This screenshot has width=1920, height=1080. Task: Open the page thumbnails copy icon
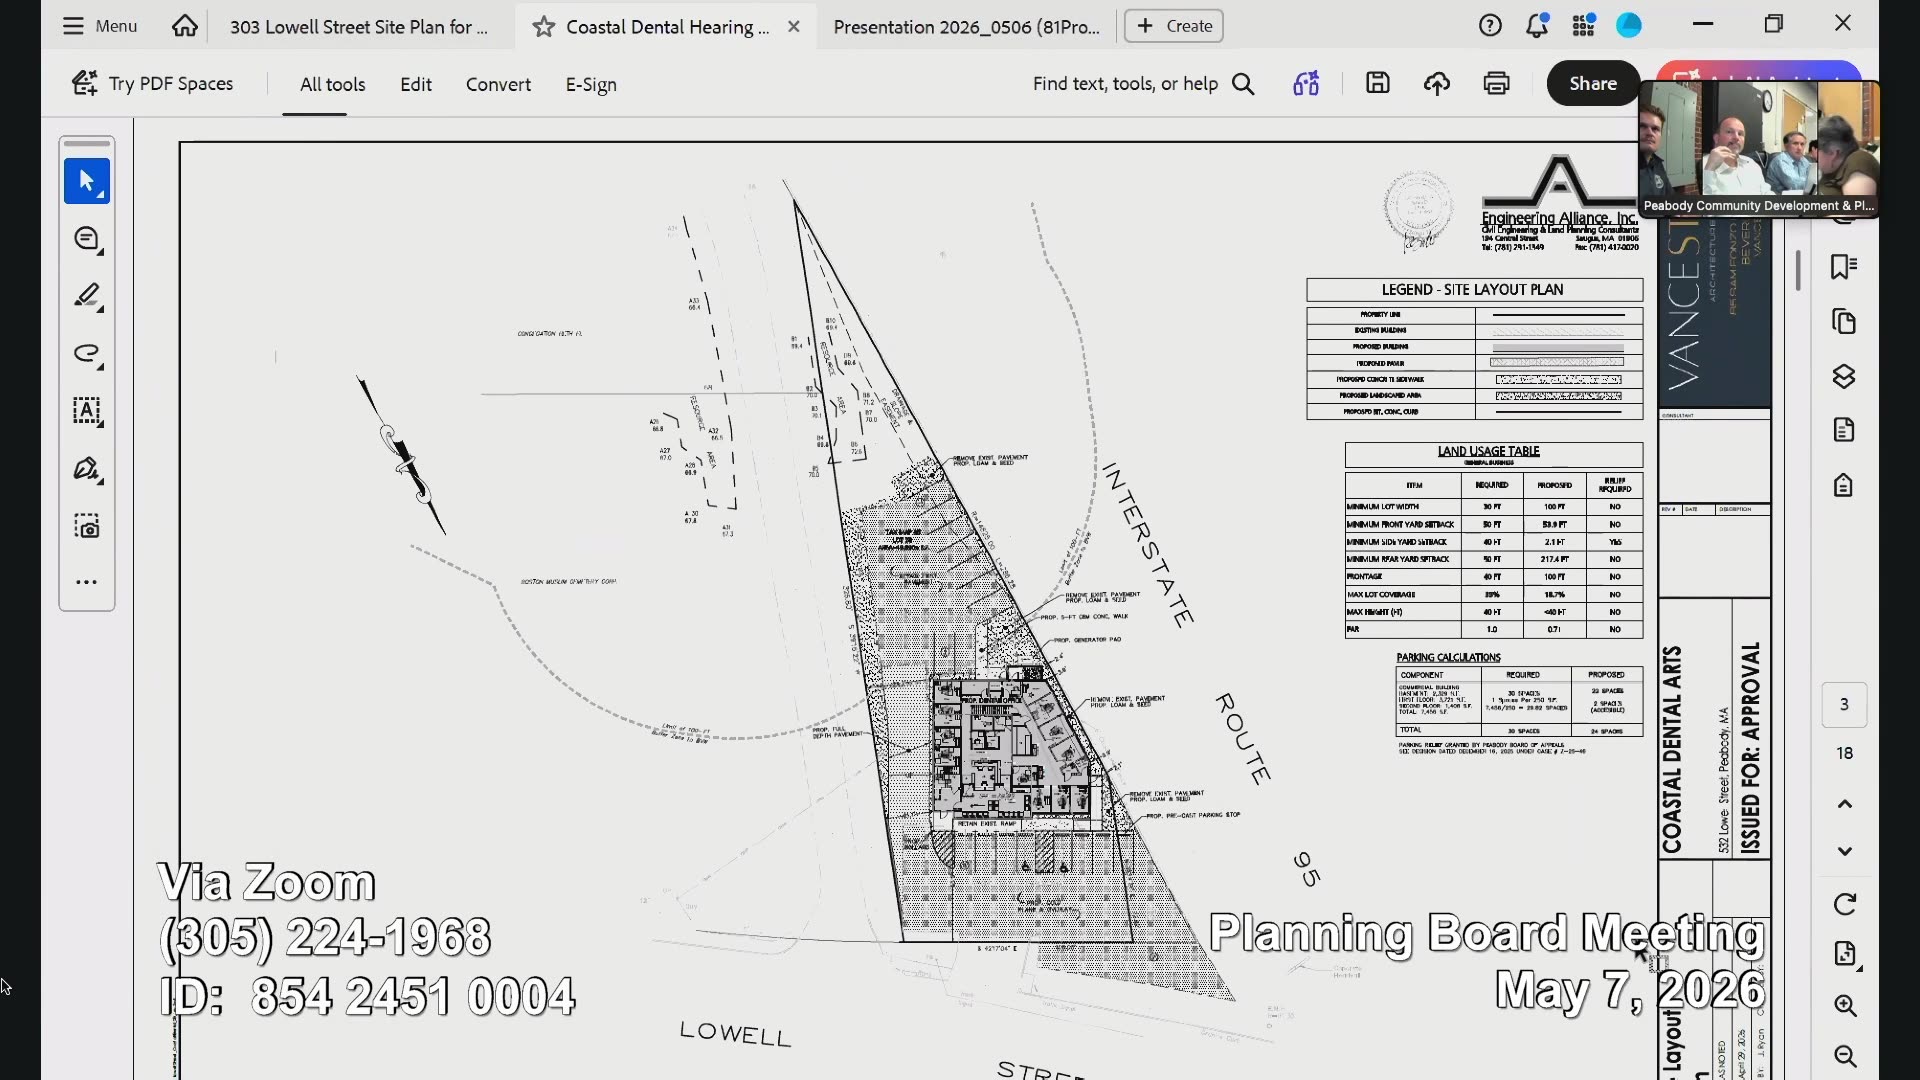pyautogui.click(x=1844, y=322)
